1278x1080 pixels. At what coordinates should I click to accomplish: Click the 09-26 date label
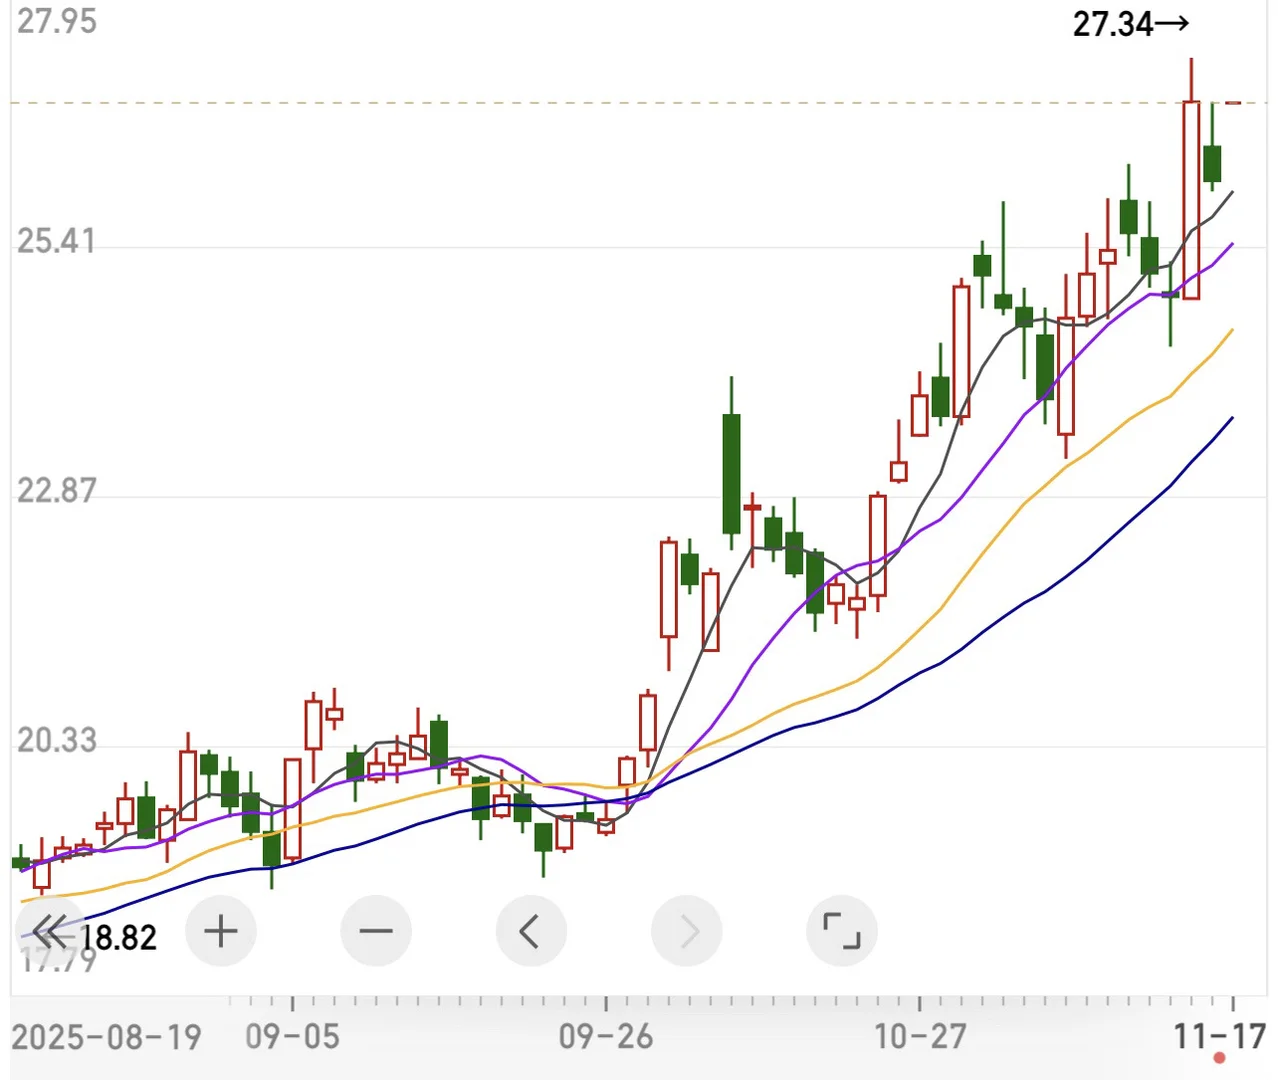(x=606, y=1037)
